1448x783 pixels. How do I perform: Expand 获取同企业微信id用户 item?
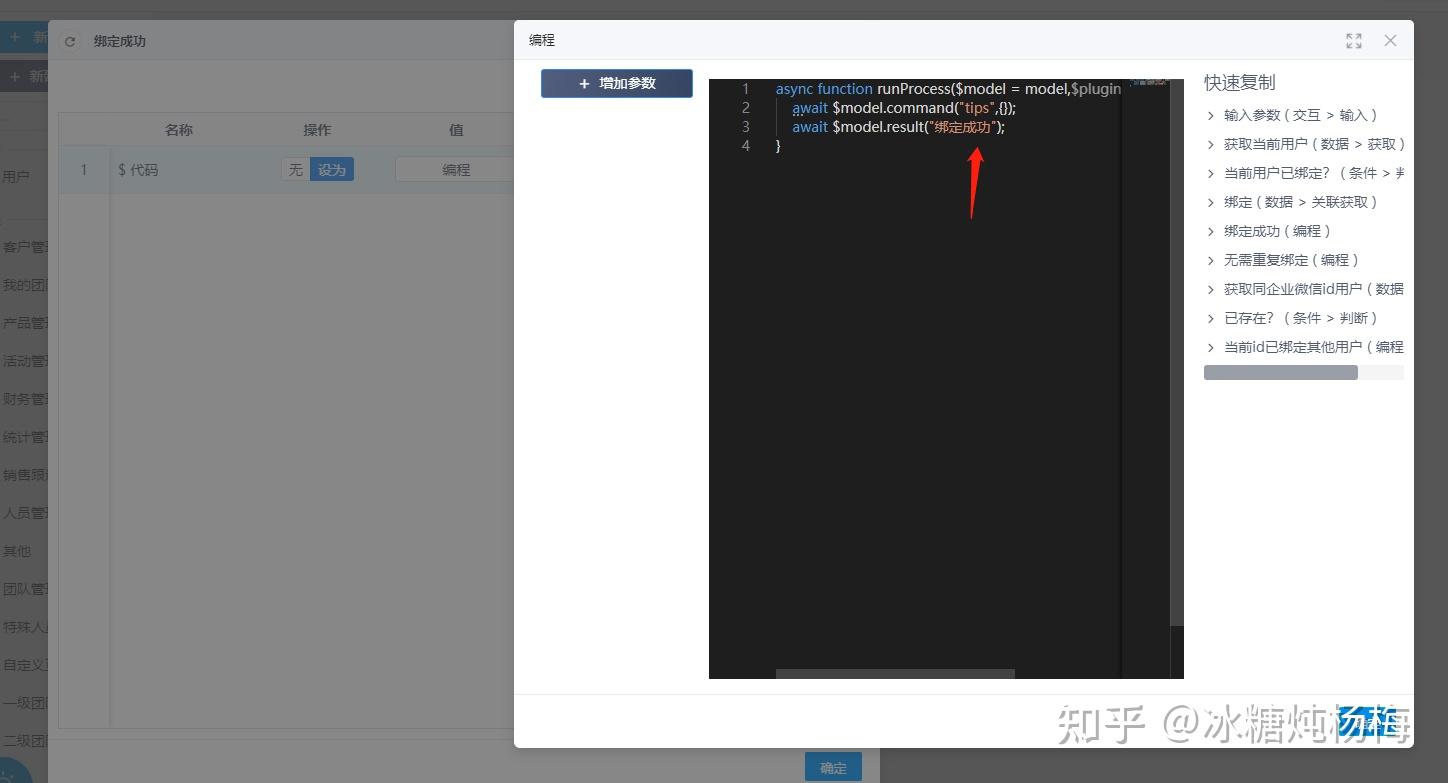click(1211, 290)
